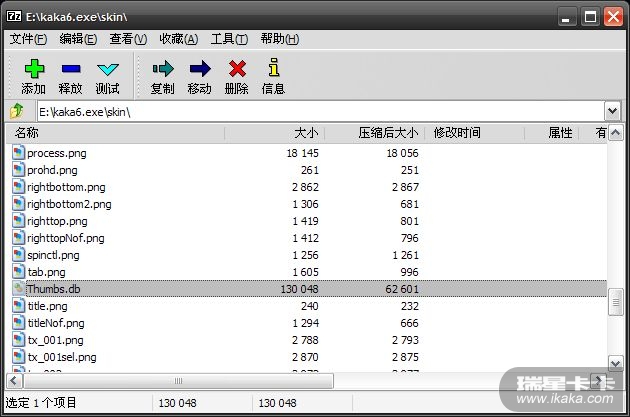Viewport: 630px width, 417px height.
Task: Click the 7z icon in the title bar
Action: [14, 16]
